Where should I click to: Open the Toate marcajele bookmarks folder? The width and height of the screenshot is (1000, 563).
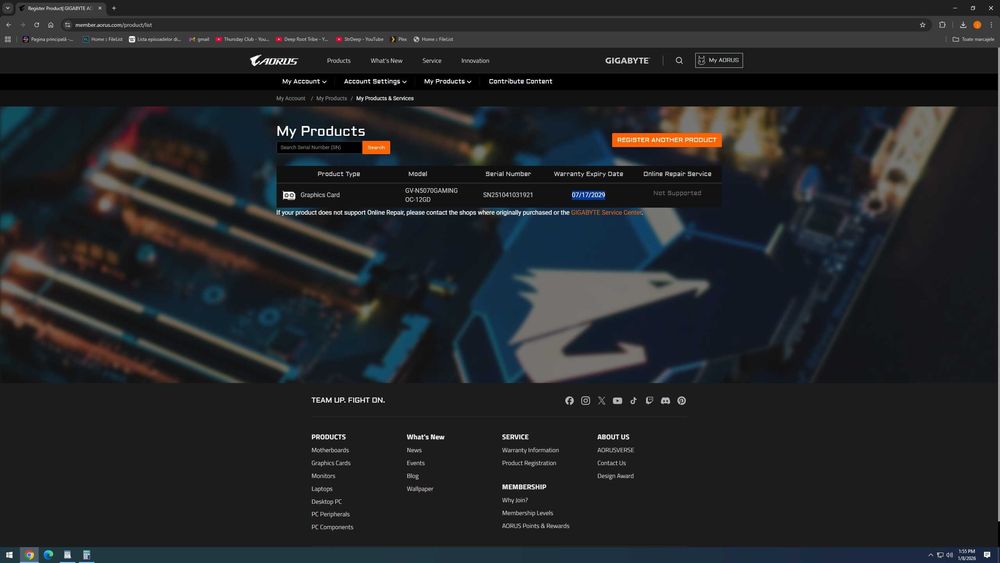point(973,39)
